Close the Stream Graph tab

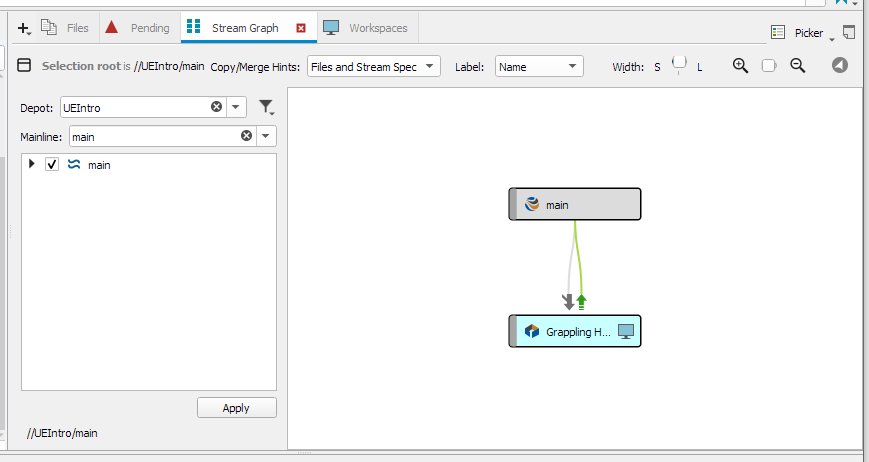pos(301,28)
